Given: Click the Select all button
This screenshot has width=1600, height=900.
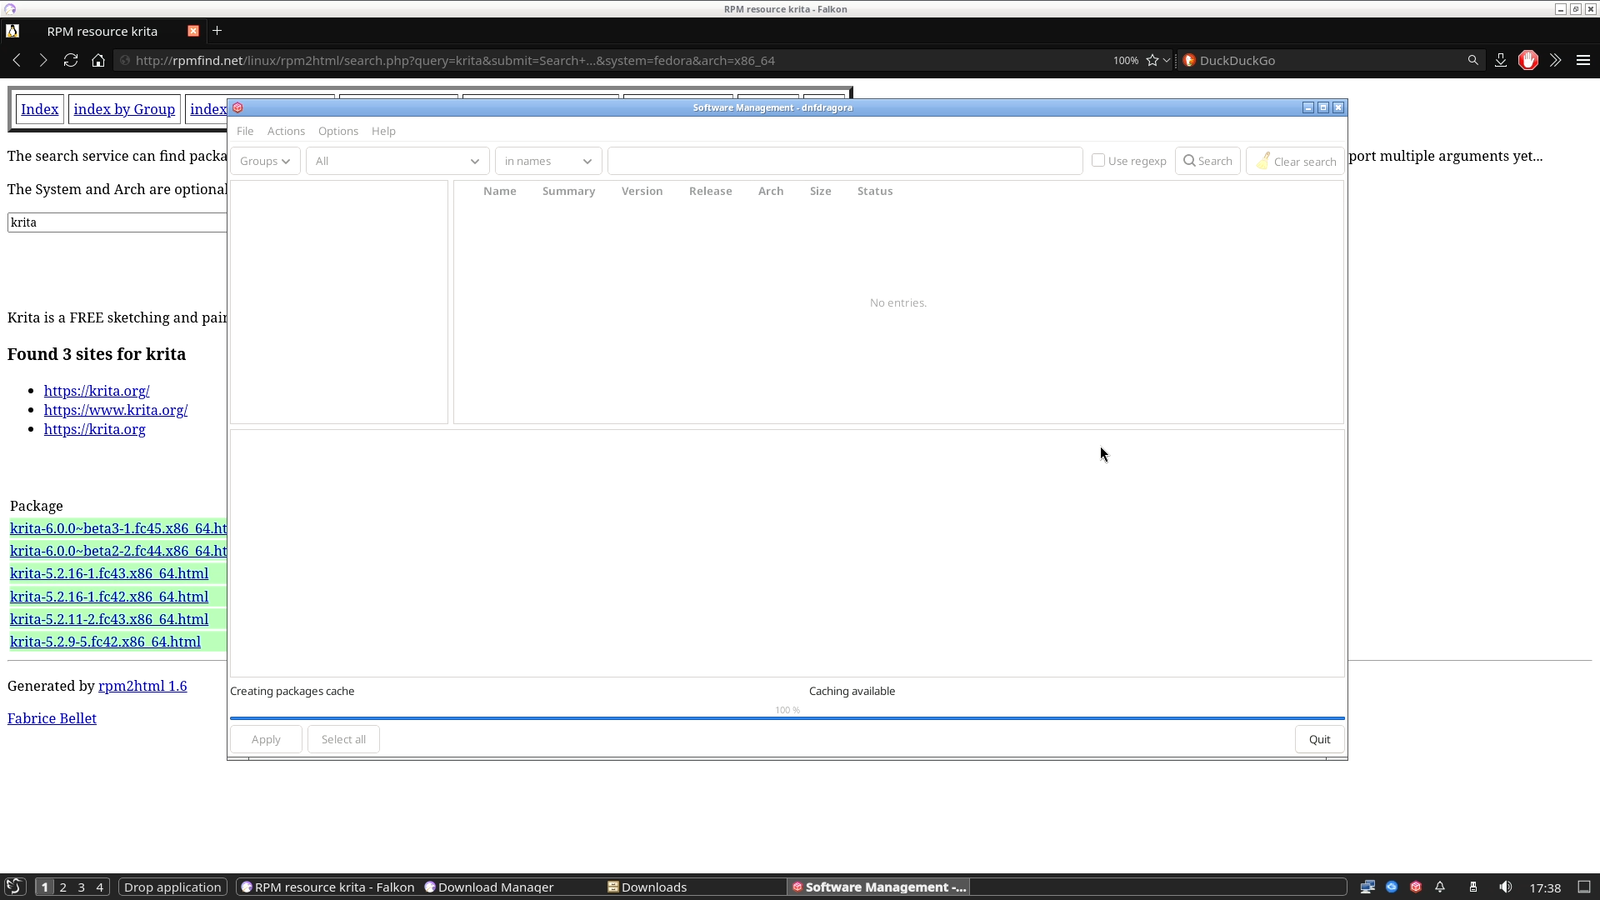Looking at the screenshot, I should click(x=343, y=739).
